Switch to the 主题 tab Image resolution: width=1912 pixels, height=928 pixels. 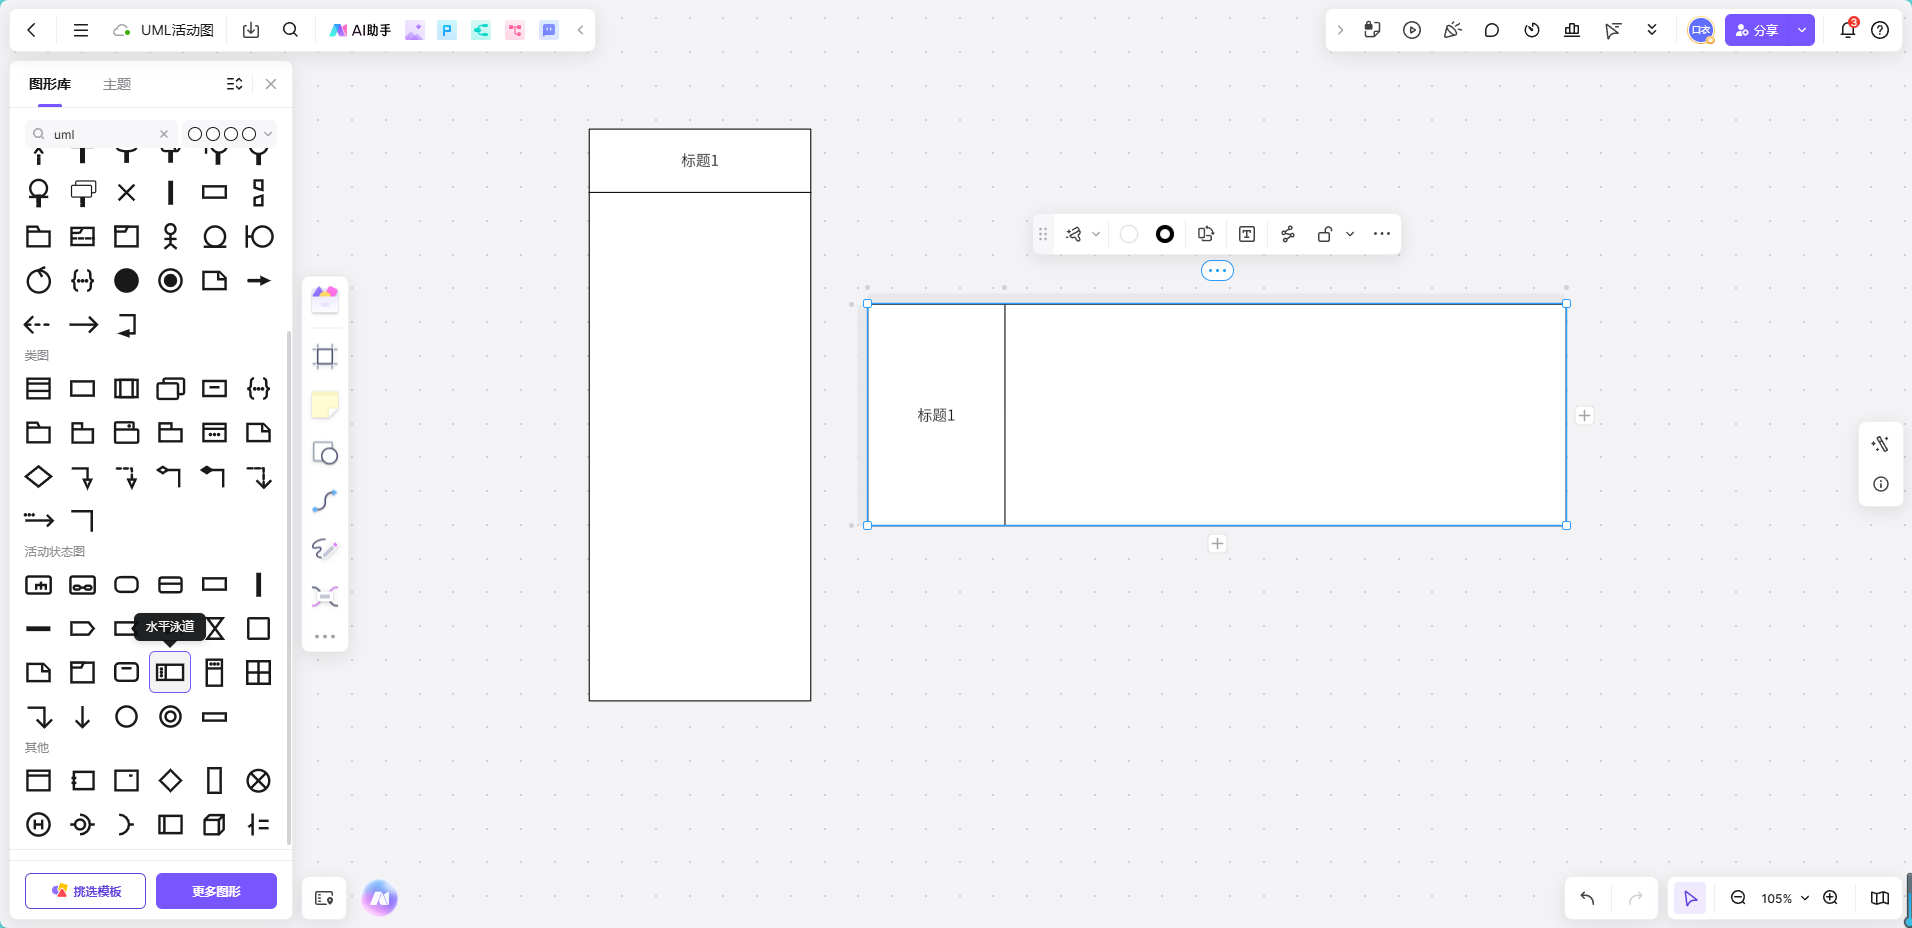[x=117, y=84]
